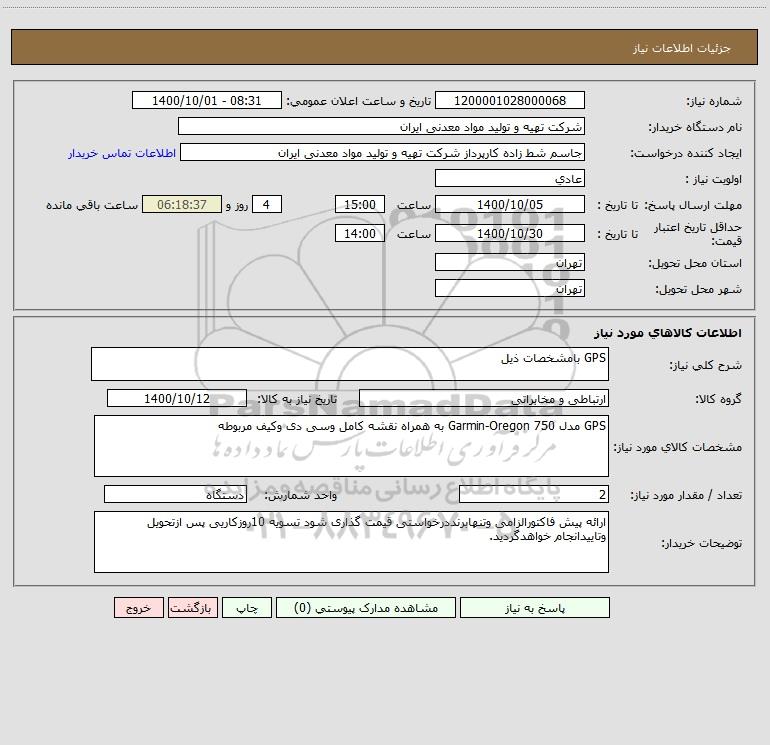The height and width of the screenshot is (745, 770).
Task: Click the 'گروه کالا:' label
Action: pos(718,399)
